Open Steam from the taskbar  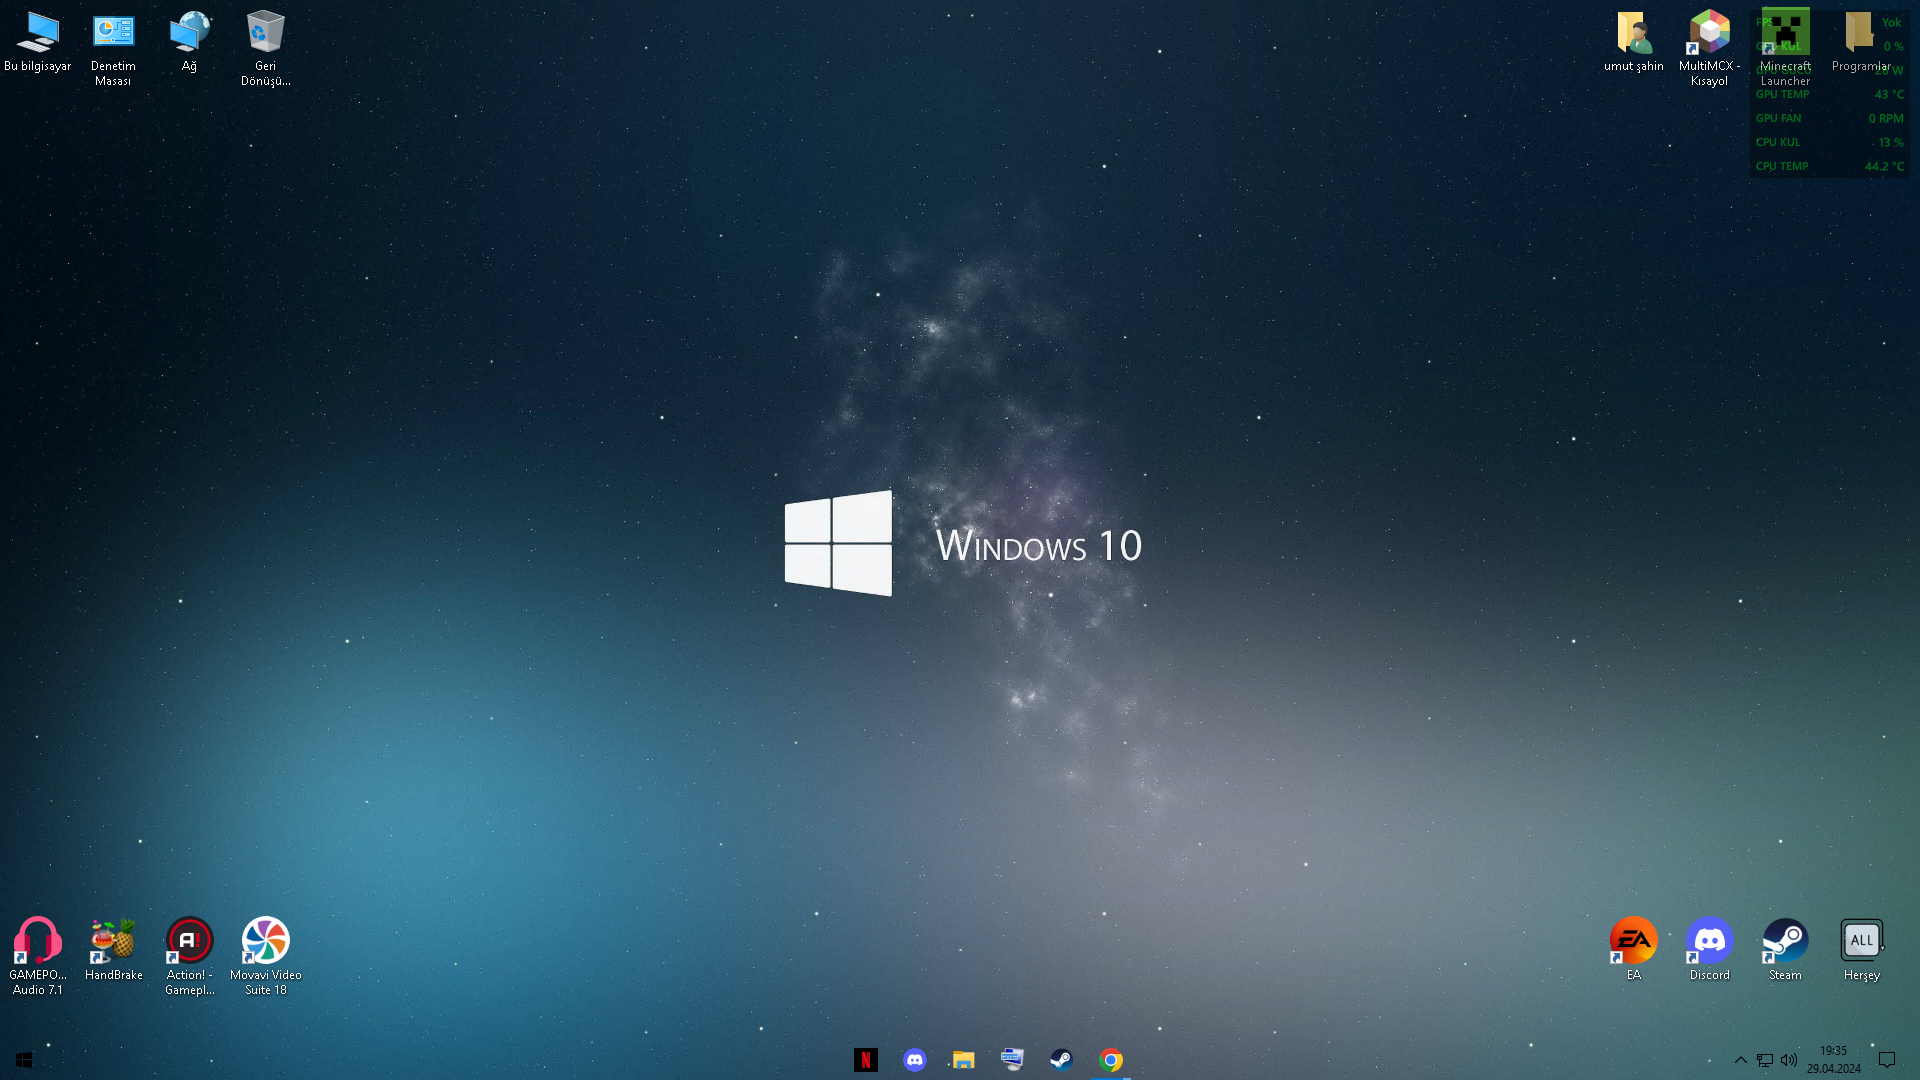click(1062, 1060)
